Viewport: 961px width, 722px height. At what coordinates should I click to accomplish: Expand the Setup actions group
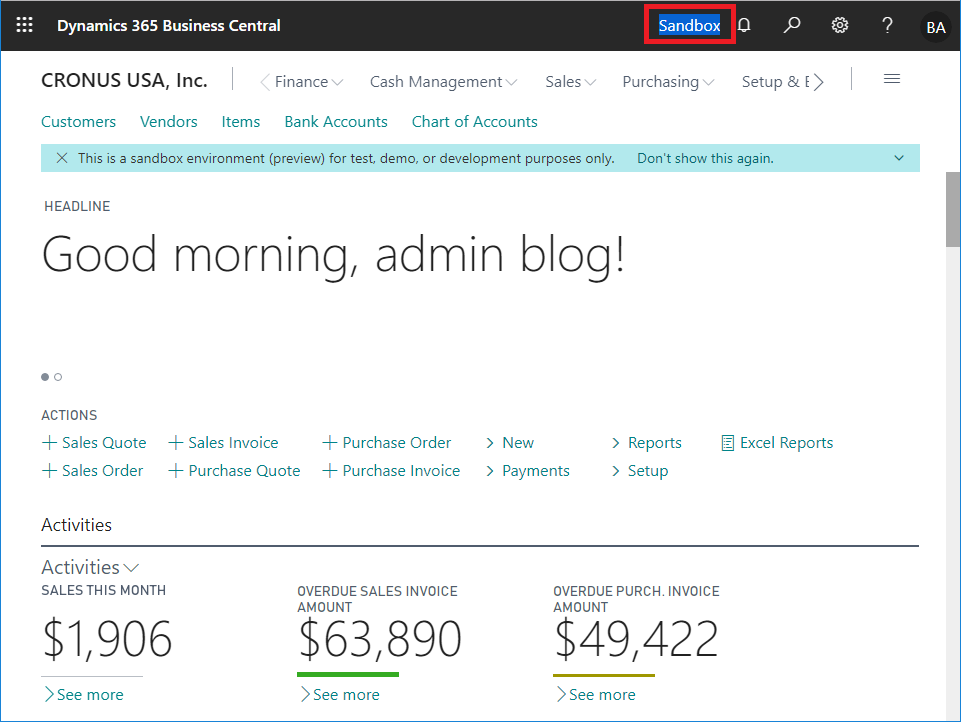640,471
